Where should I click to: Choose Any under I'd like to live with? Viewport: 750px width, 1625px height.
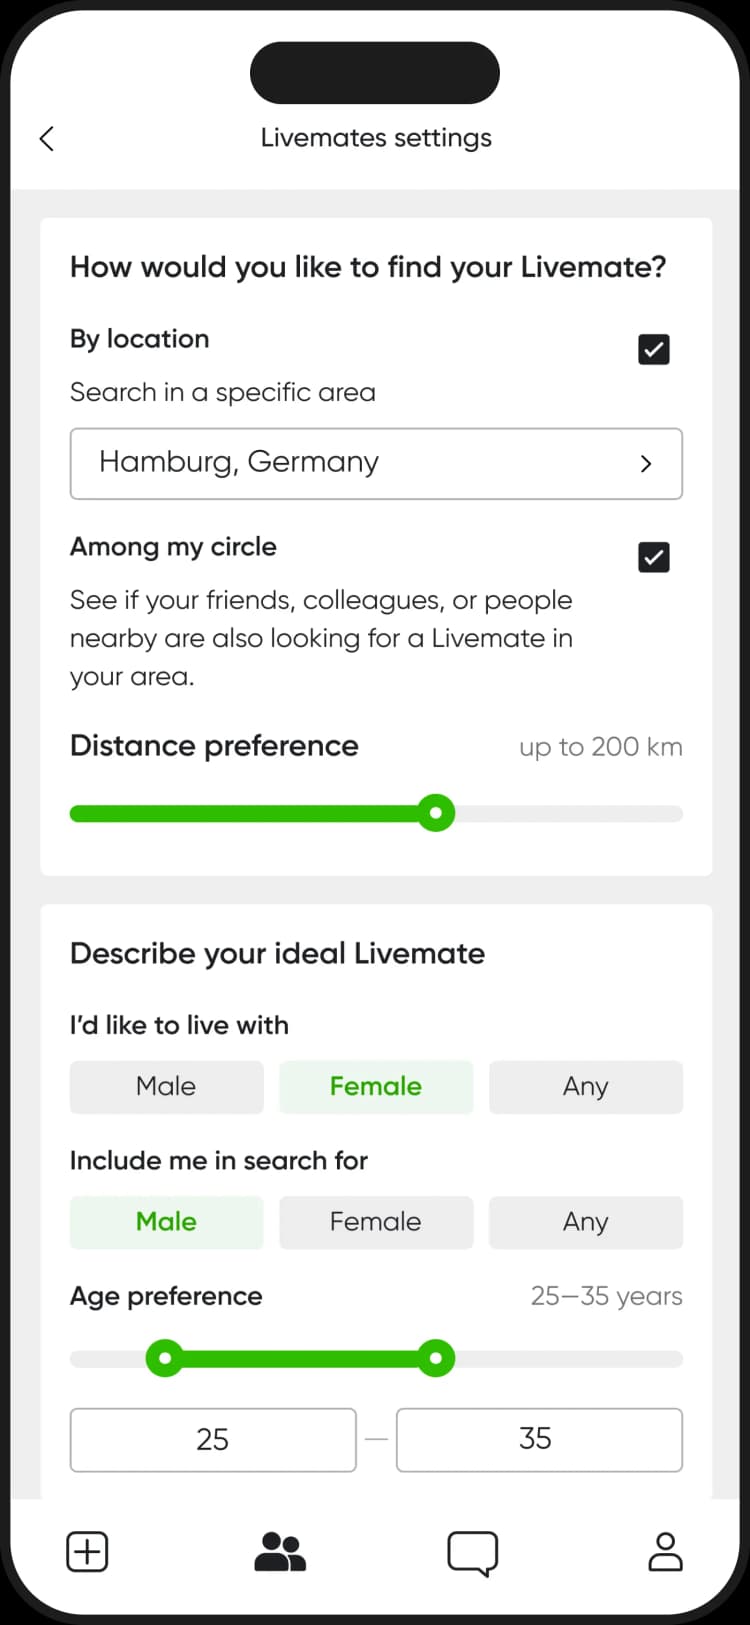[585, 1087]
